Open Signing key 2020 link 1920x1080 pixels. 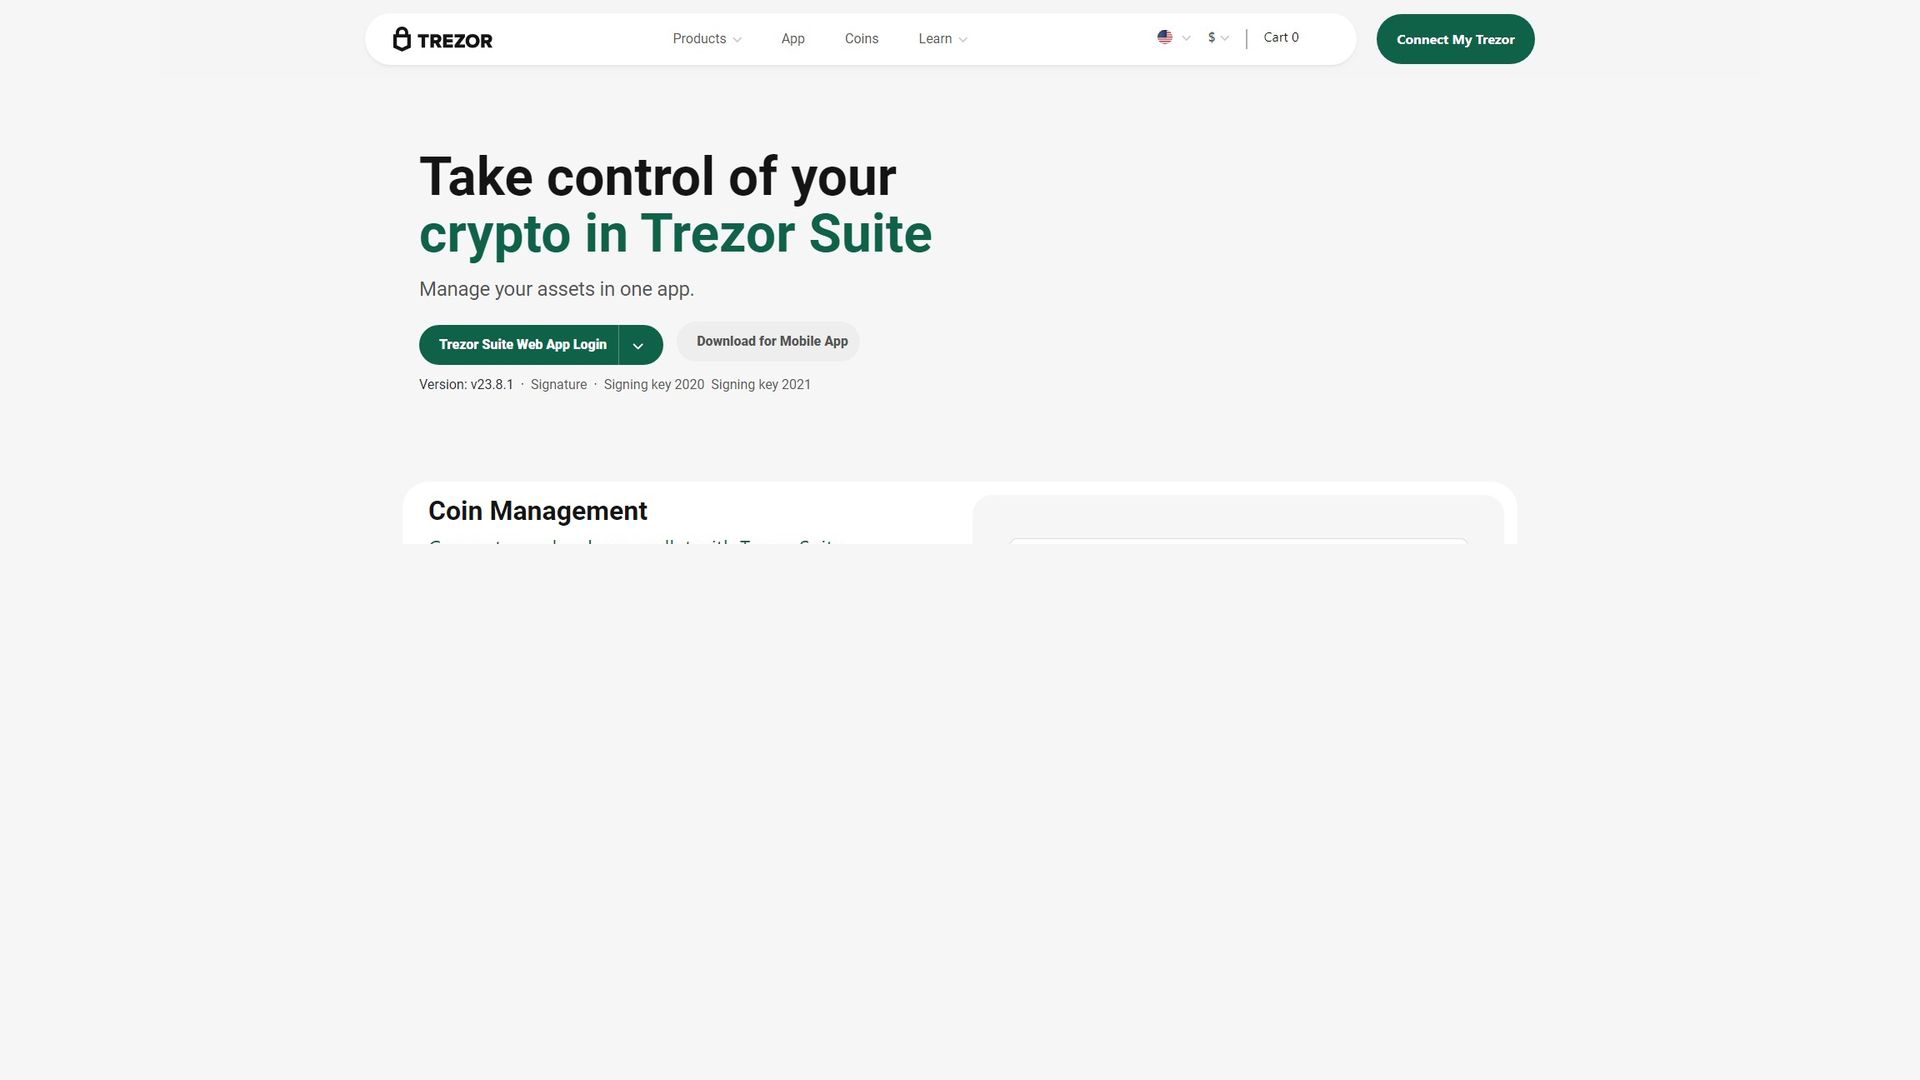pyautogui.click(x=654, y=385)
